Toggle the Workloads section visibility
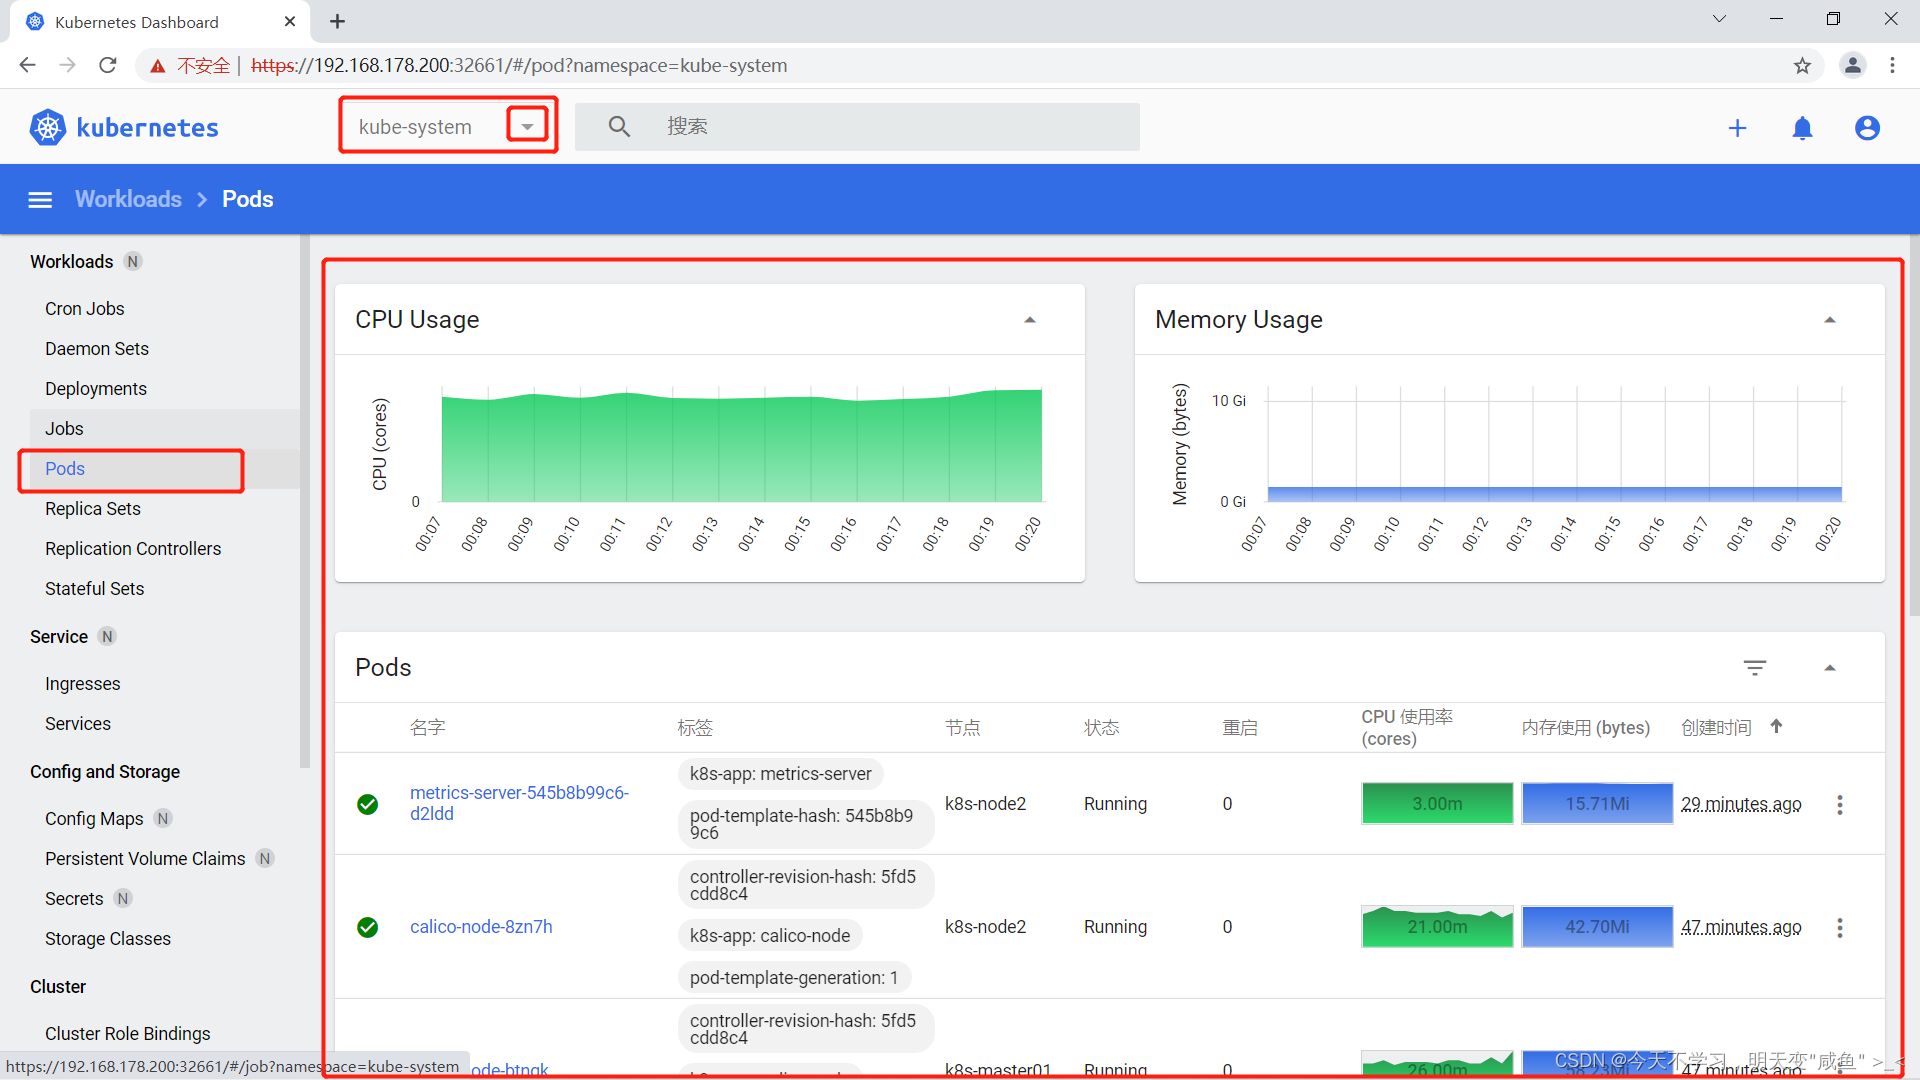The height and width of the screenshot is (1080, 1920). point(70,261)
